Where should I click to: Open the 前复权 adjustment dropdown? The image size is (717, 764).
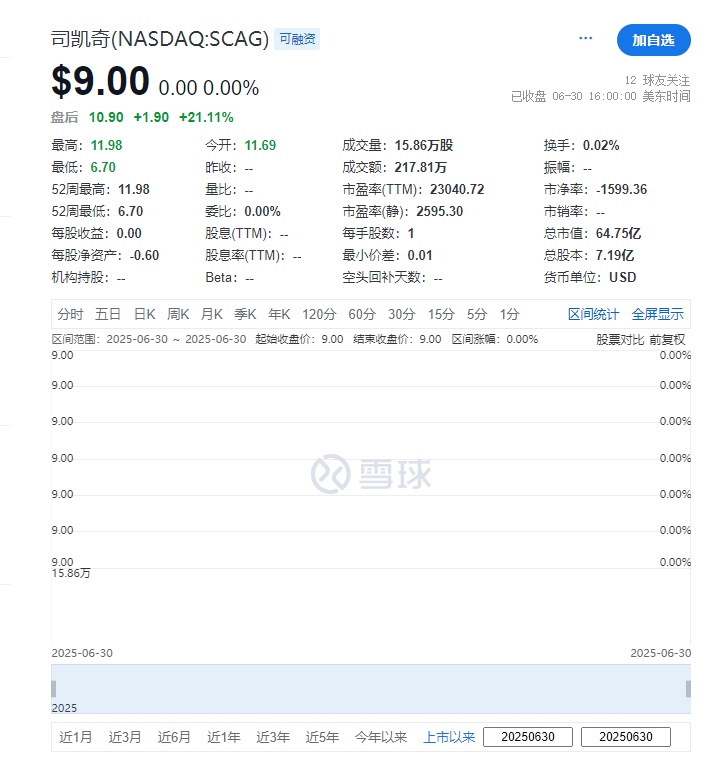pos(667,340)
